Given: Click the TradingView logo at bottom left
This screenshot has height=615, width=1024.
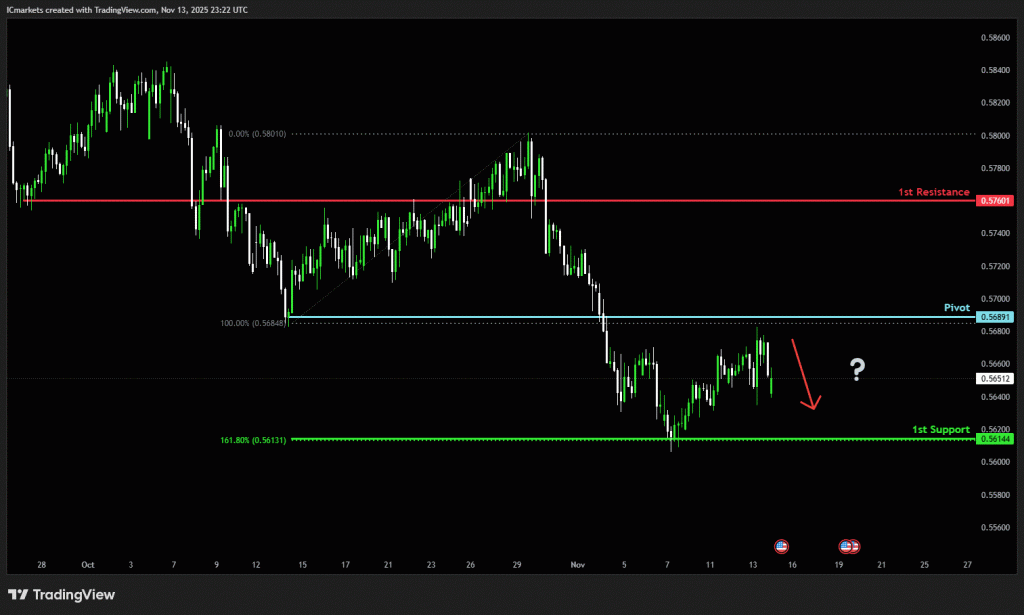Looking at the screenshot, I should click(x=62, y=595).
